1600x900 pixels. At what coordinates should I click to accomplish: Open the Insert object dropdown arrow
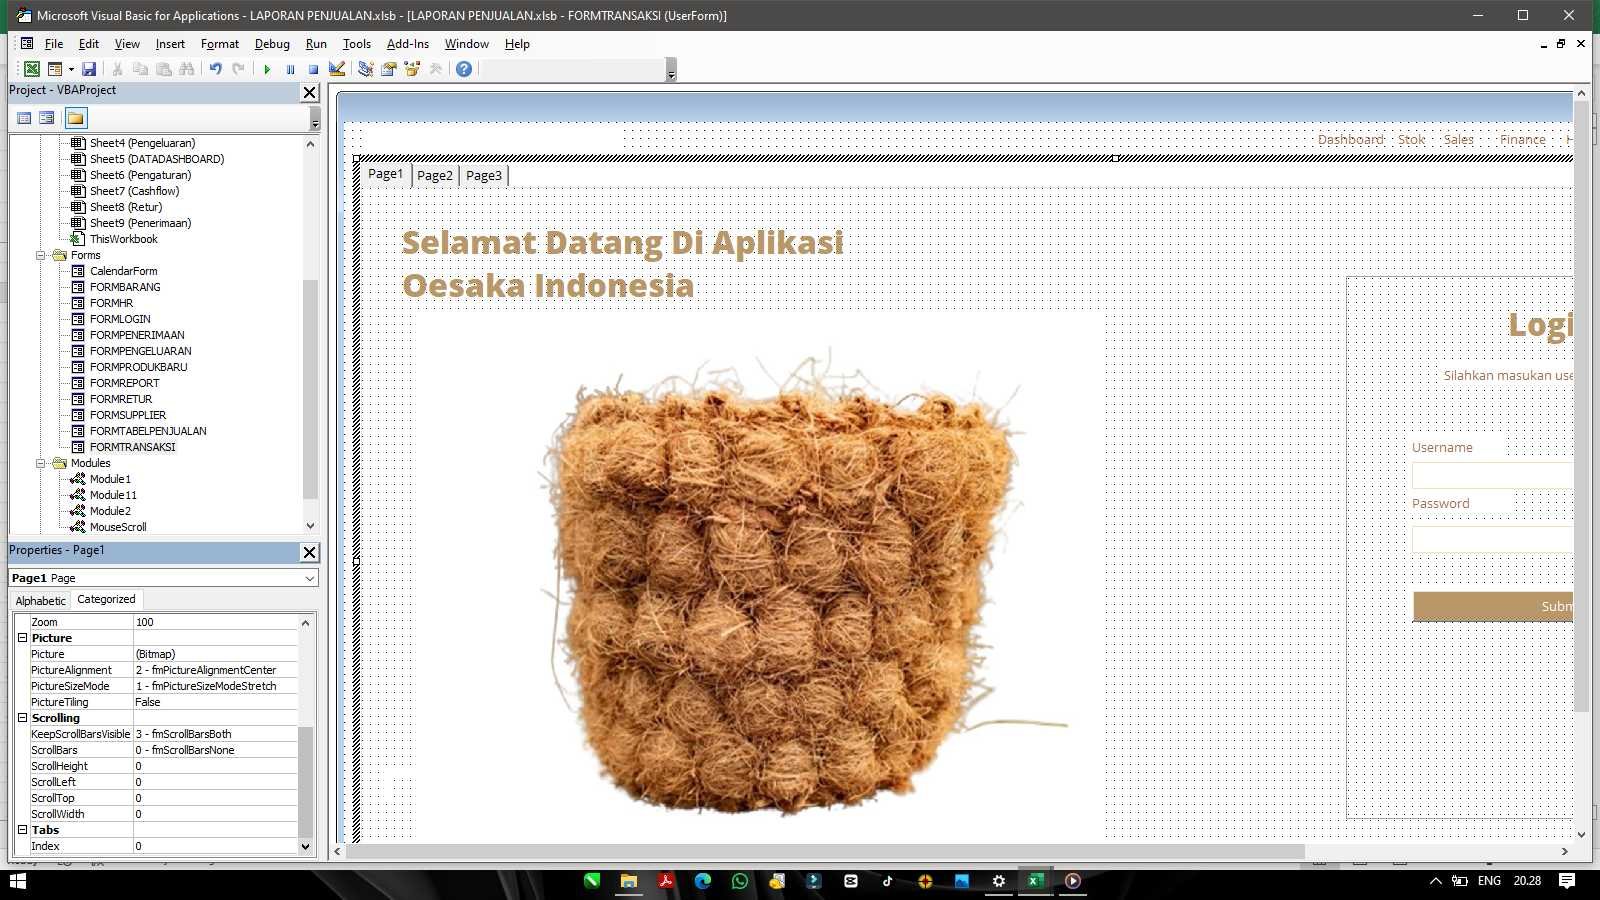point(71,69)
